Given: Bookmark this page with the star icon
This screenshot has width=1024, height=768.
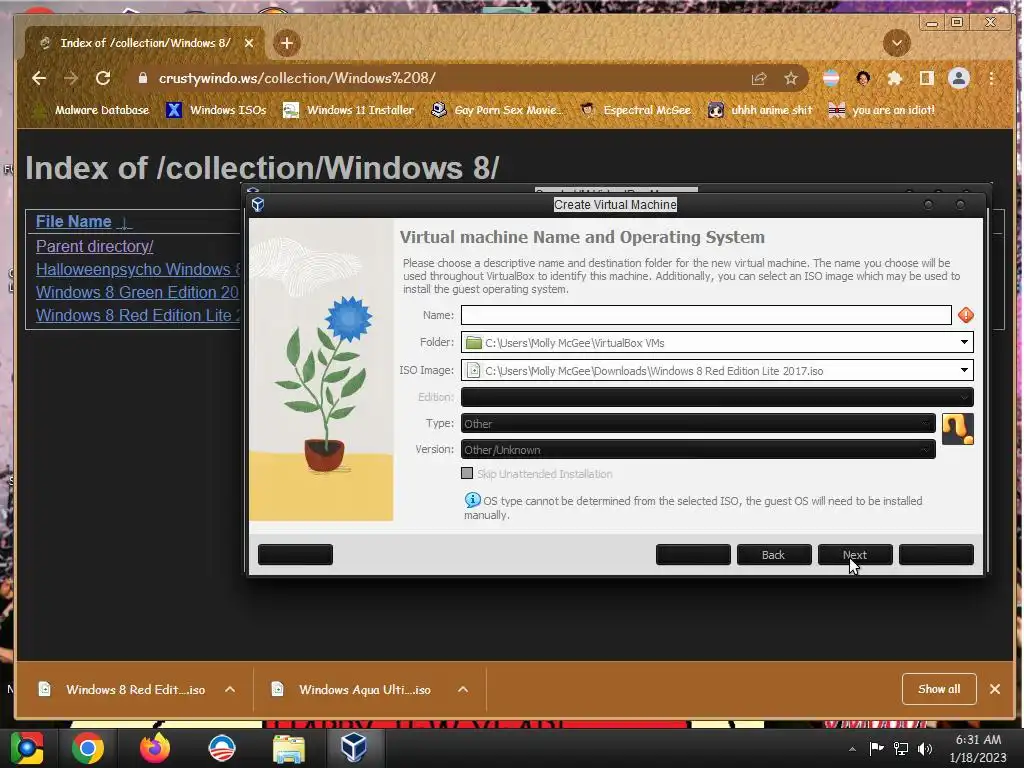Looking at the screenshot, I should click(791, 78).
